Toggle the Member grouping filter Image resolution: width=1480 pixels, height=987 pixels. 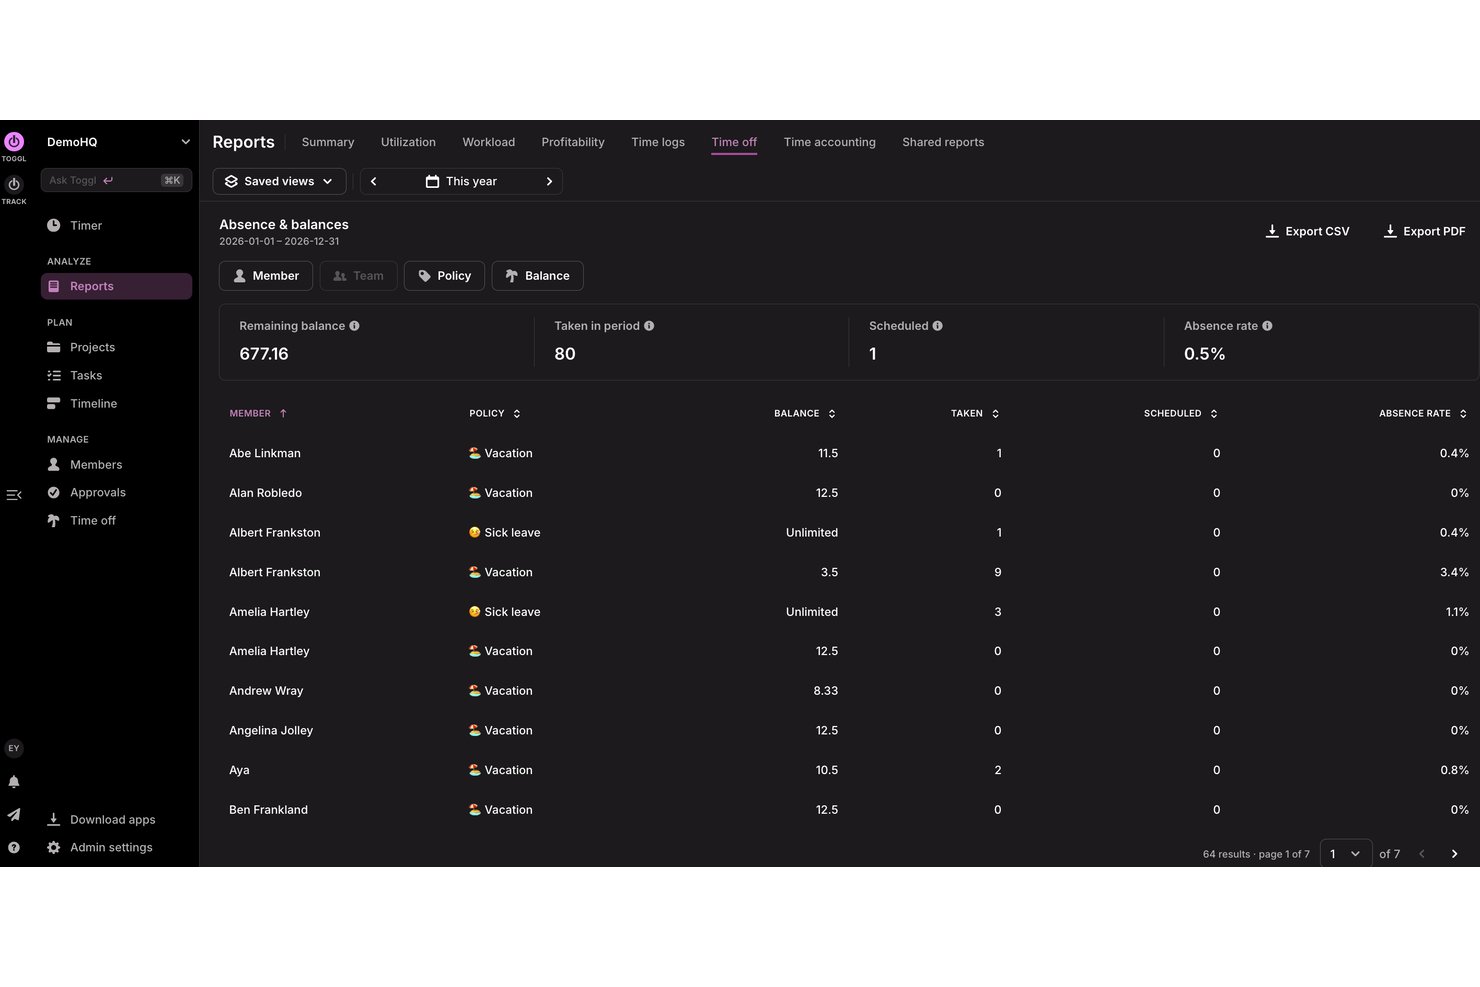pyautogui.click(x=266, y=276)
